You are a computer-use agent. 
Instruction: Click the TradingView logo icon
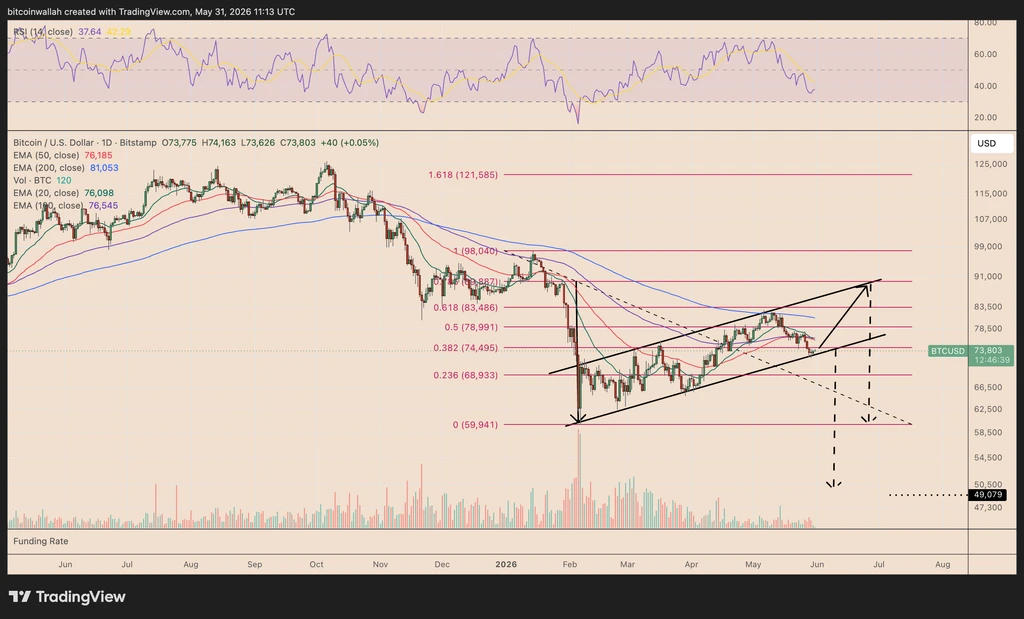20,596
